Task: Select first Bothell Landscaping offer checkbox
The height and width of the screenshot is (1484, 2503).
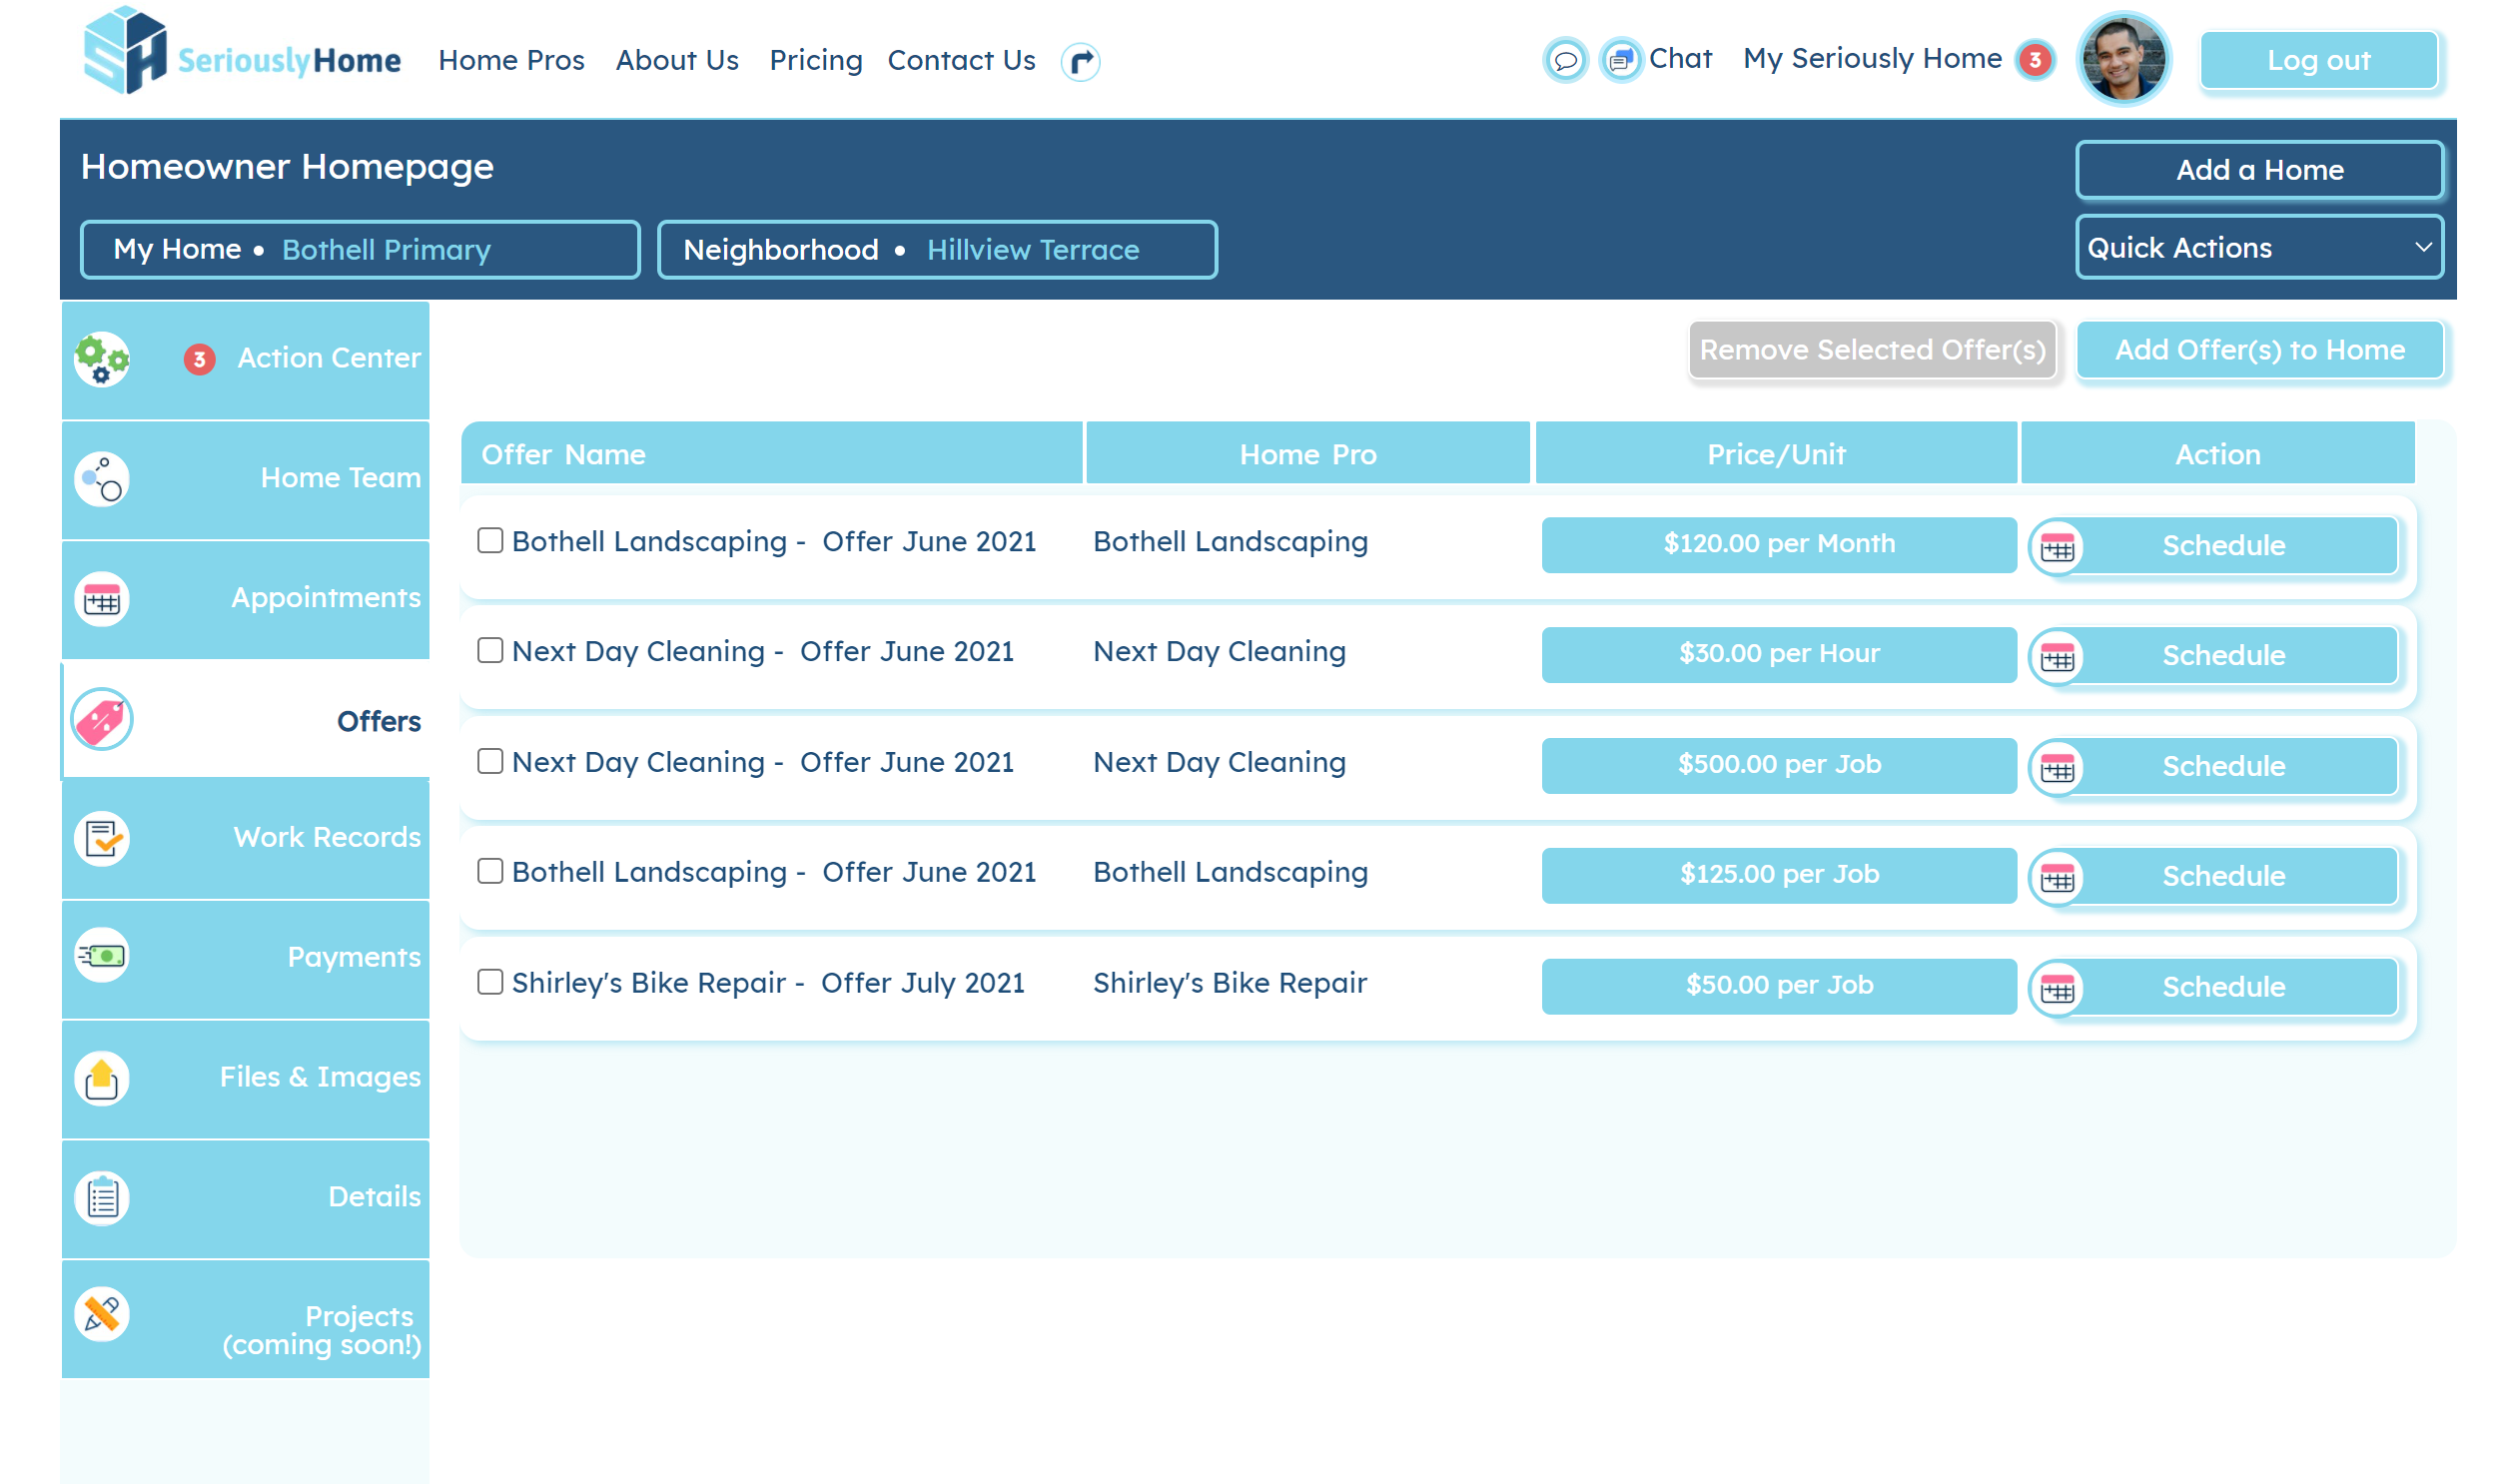Action: click(x=490, y=541)
